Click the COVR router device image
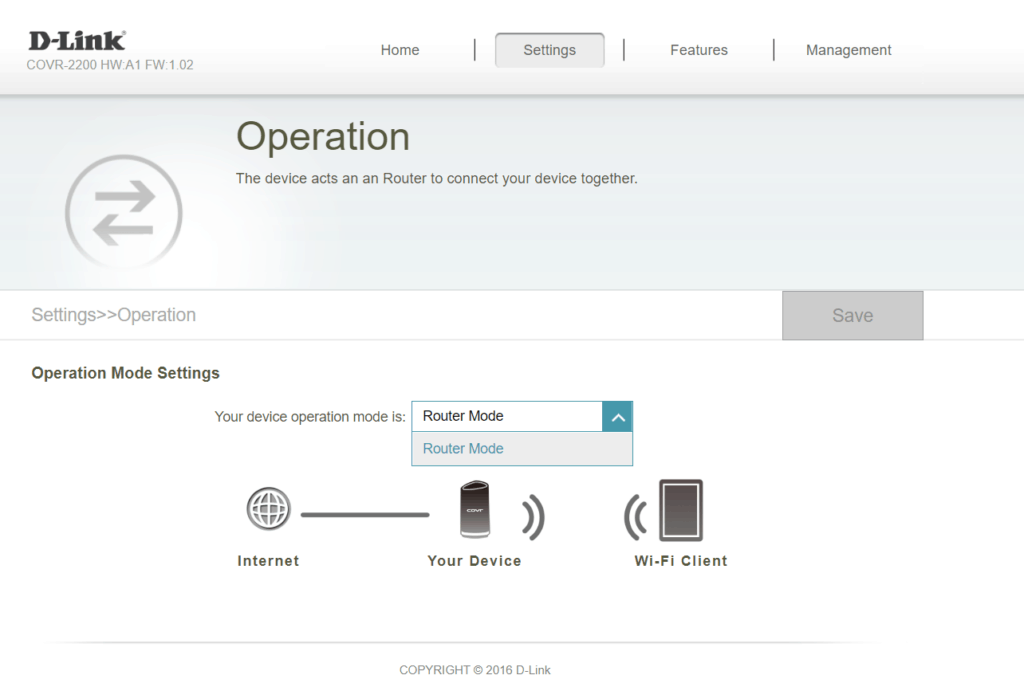The height and width of the screenshot is (683, 1024). pos(474,510)
